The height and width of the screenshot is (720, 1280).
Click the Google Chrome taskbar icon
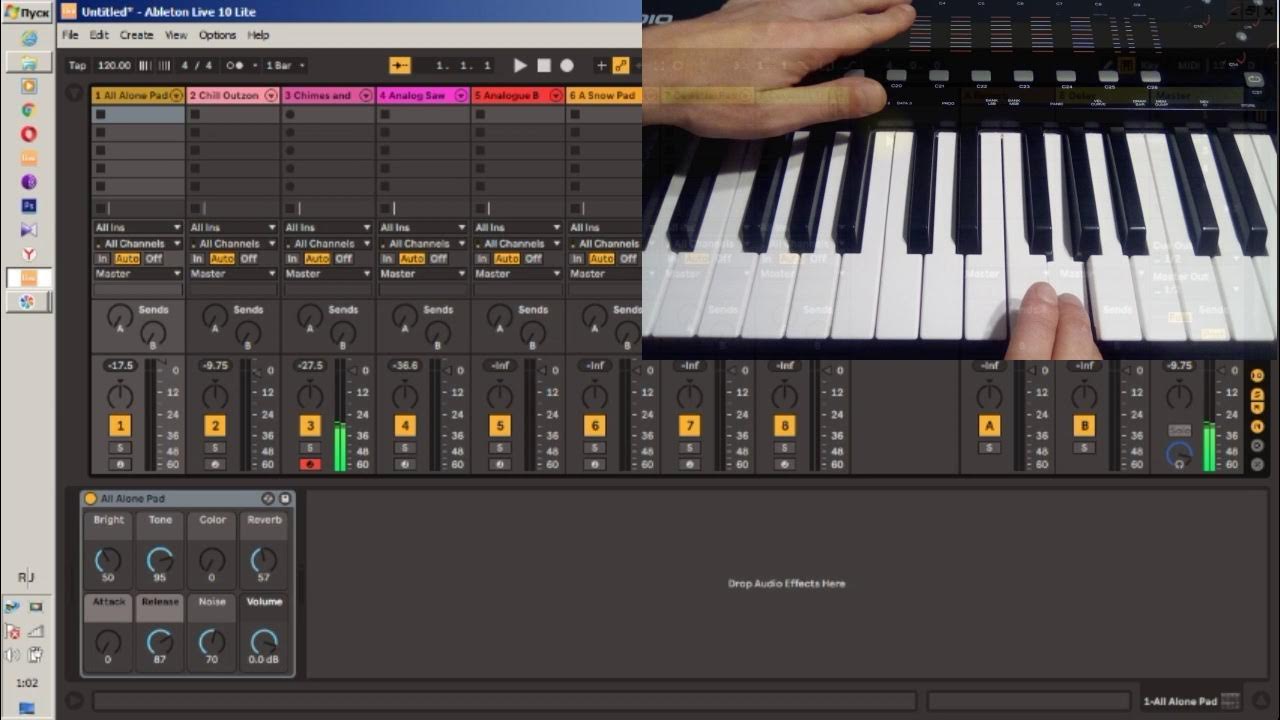click(x=29, y=110)
